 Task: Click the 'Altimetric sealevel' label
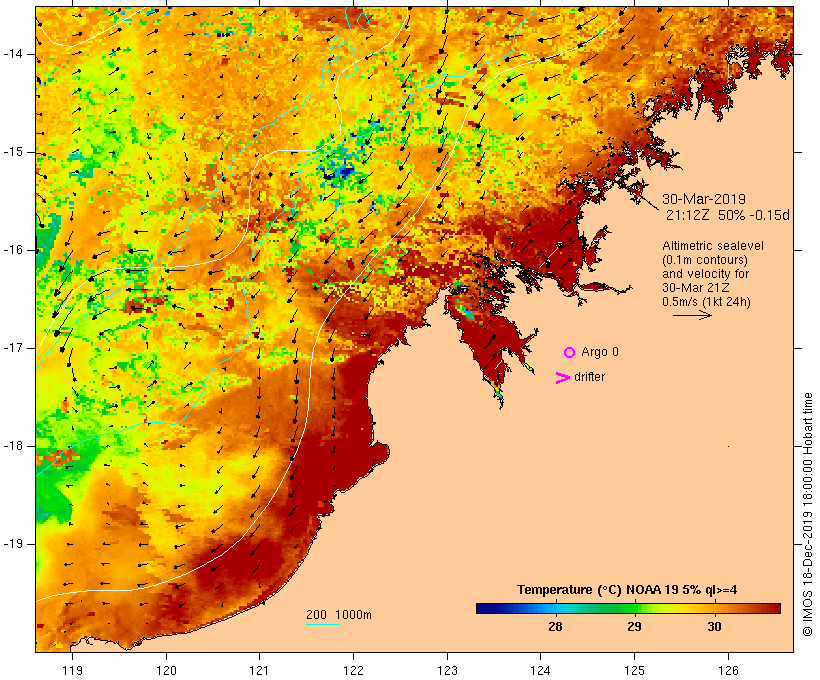coord(713,246)
